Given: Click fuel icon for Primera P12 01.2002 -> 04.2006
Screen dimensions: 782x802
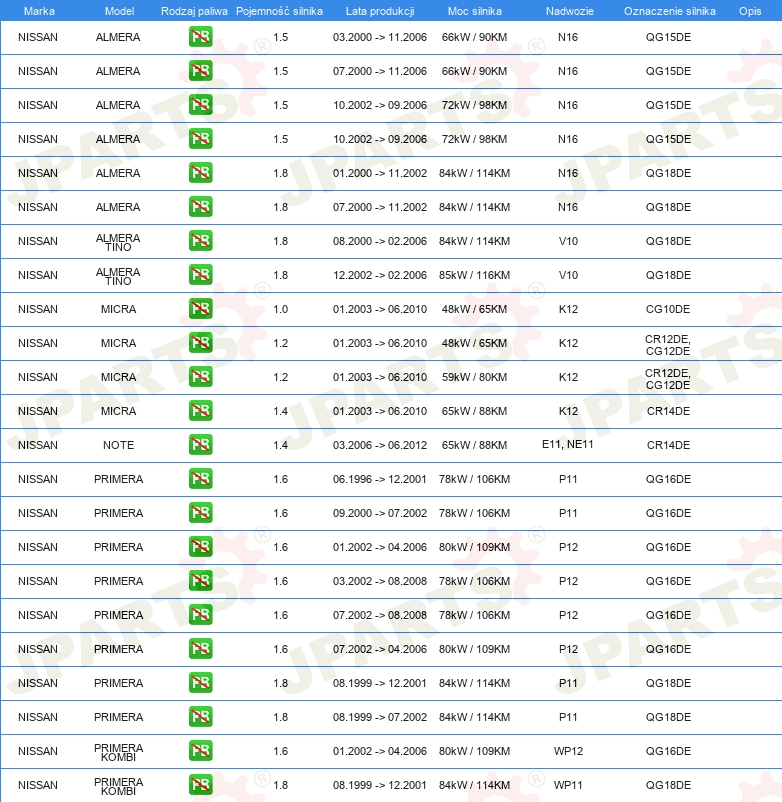Looking at the screenshot, I should [x=200, y=547].
